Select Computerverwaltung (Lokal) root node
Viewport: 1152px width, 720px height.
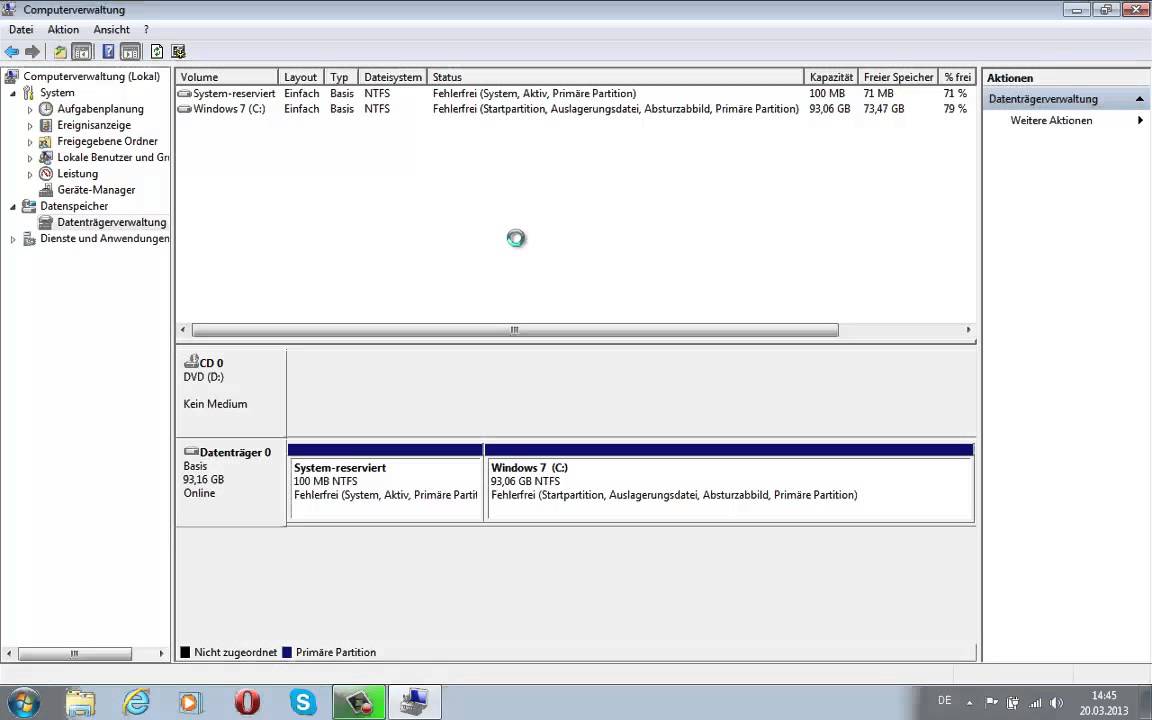91,76
